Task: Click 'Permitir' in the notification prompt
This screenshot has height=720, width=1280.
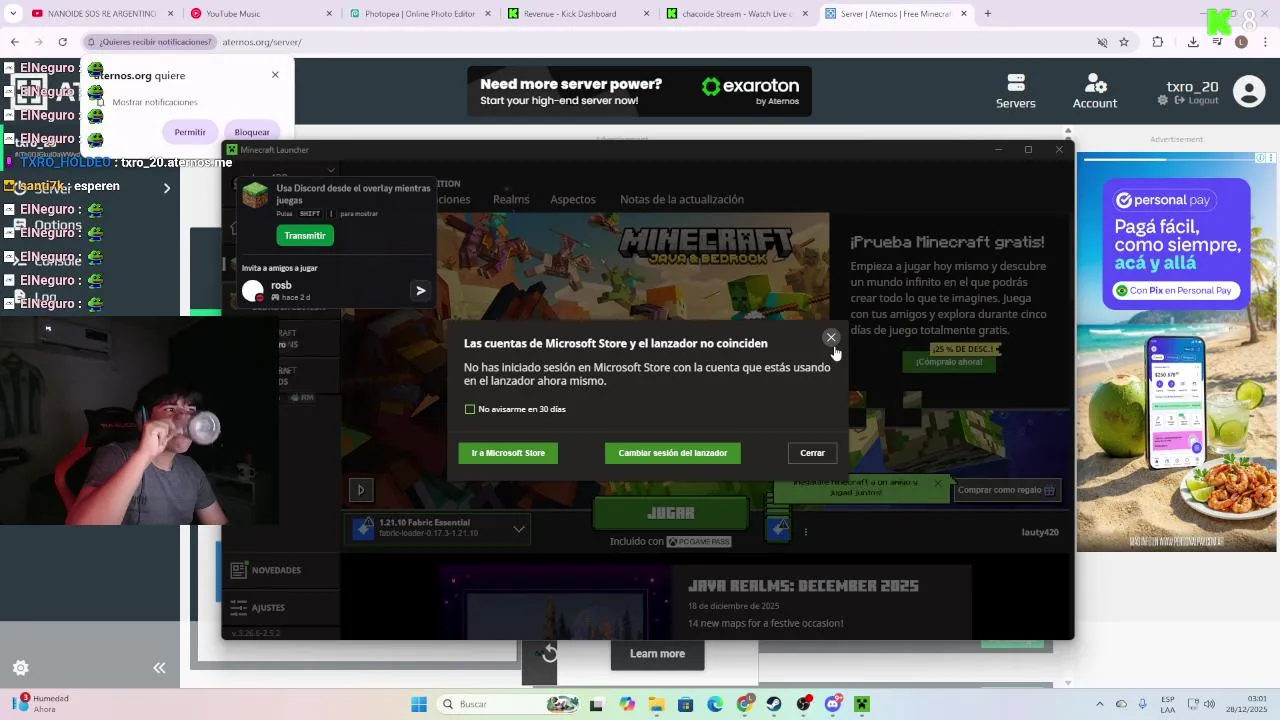Action: (190, 132)
